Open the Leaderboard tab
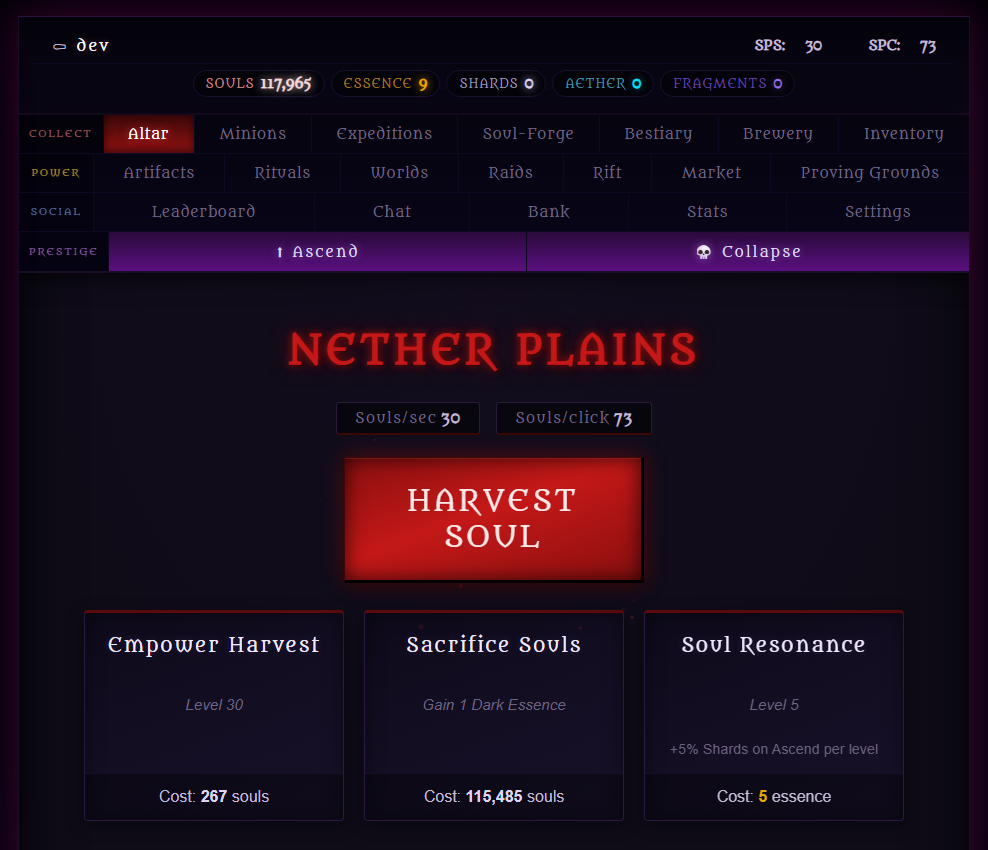The image size is (988, 850). (204, 211)
